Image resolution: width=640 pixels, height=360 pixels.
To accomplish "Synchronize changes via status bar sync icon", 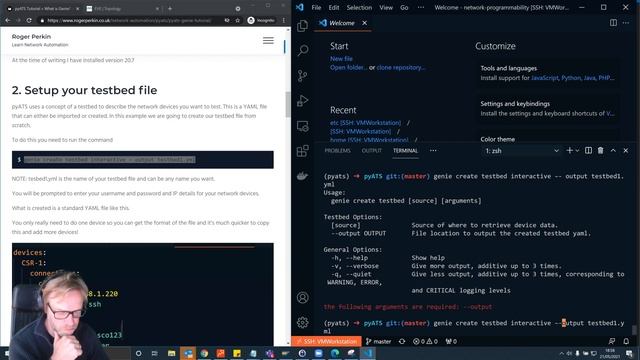I will point(402,341).
